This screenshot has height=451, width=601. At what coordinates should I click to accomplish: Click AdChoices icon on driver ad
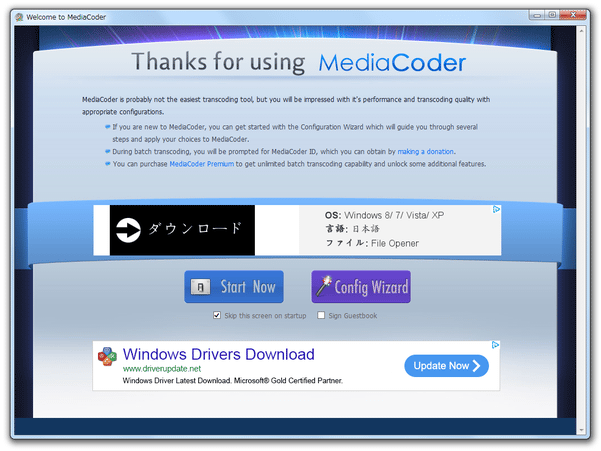tap(495, 345)
